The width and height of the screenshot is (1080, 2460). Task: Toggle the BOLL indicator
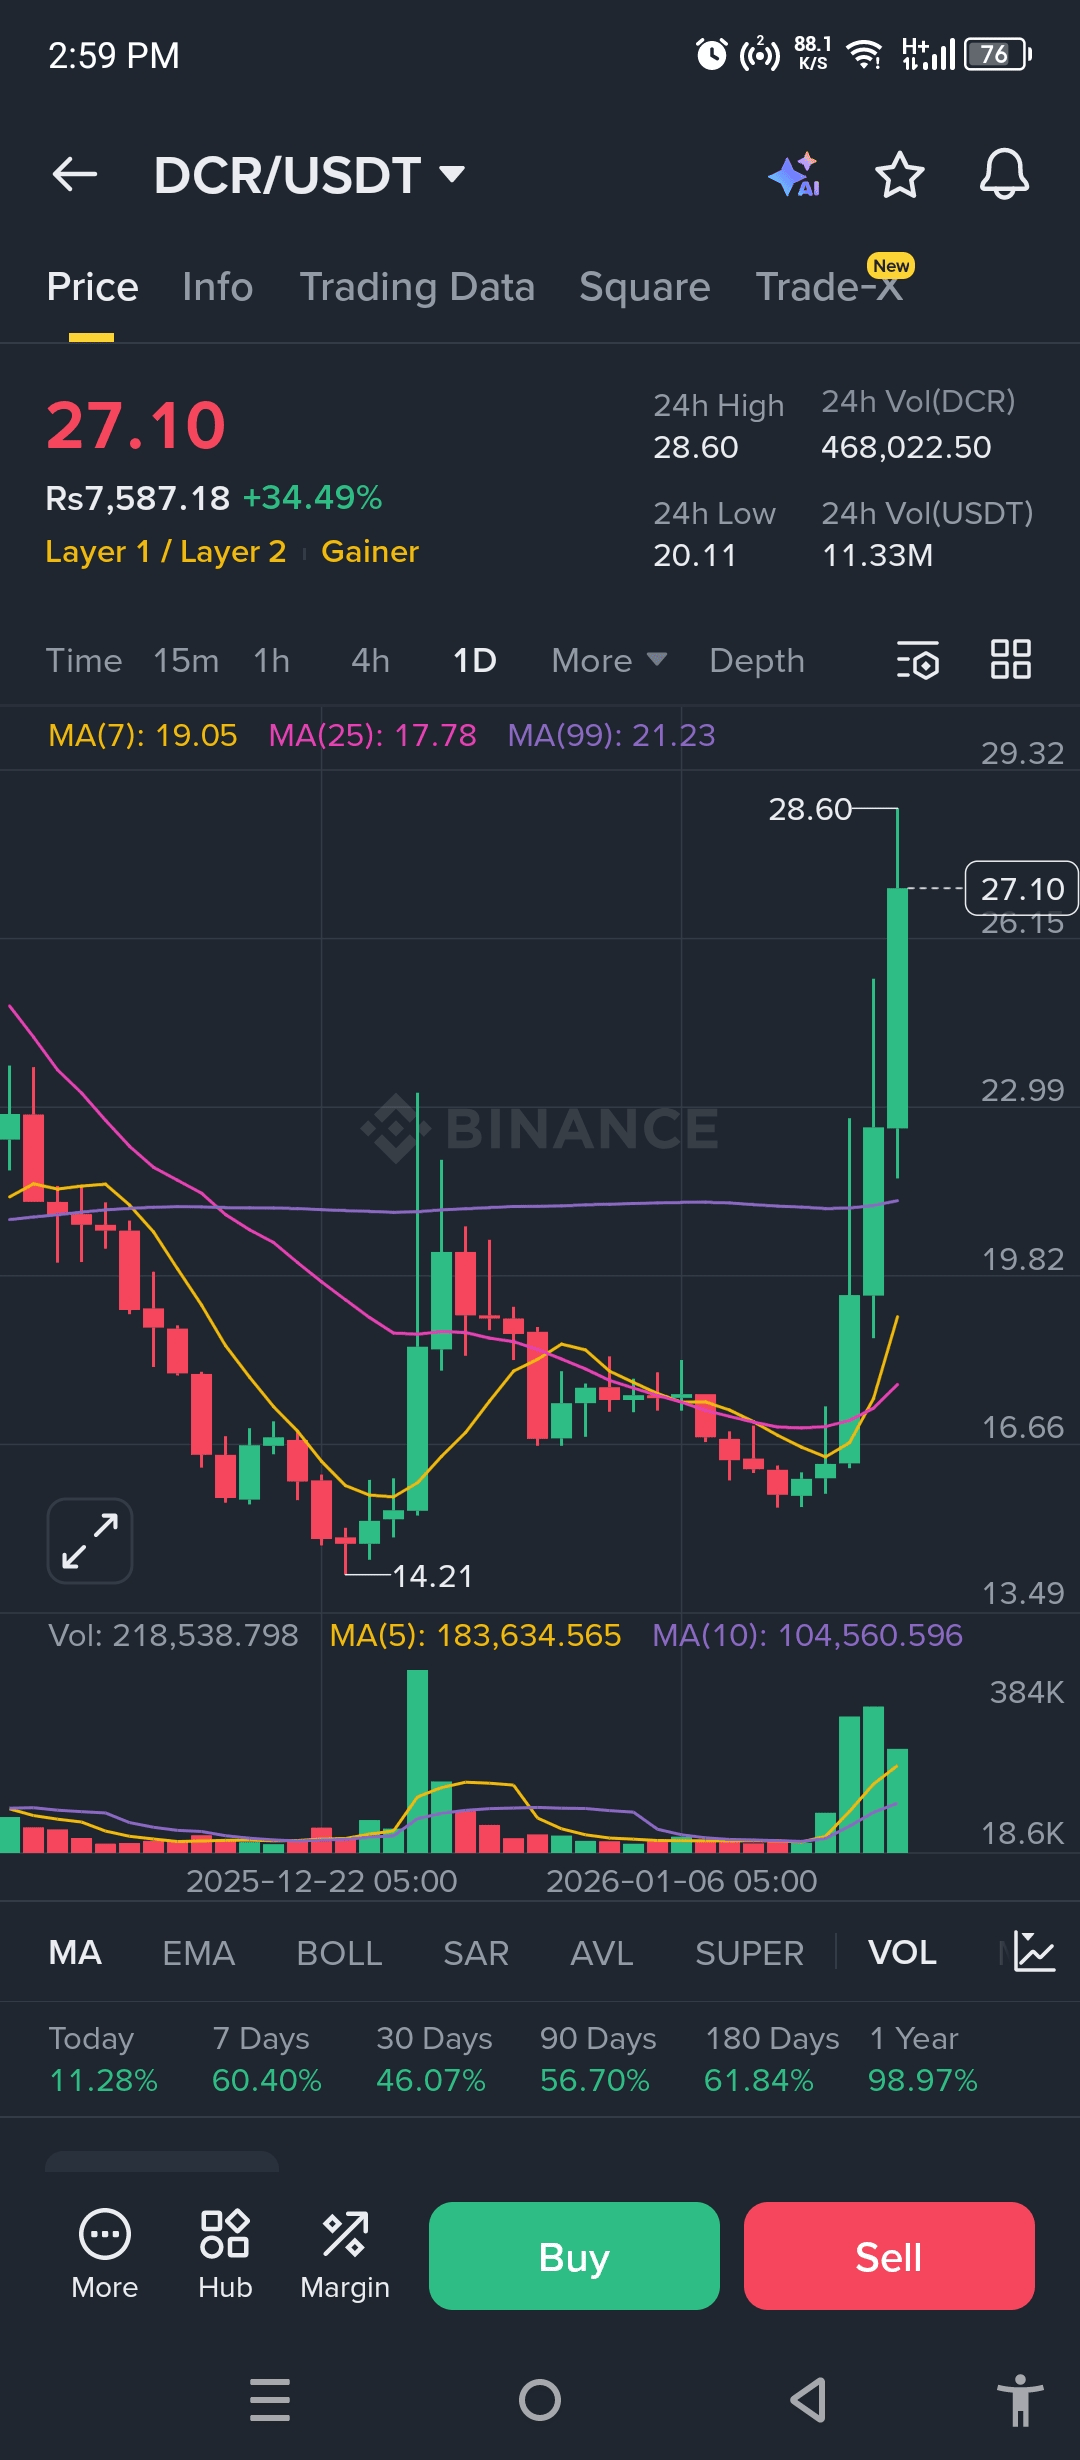[339, 1952]
